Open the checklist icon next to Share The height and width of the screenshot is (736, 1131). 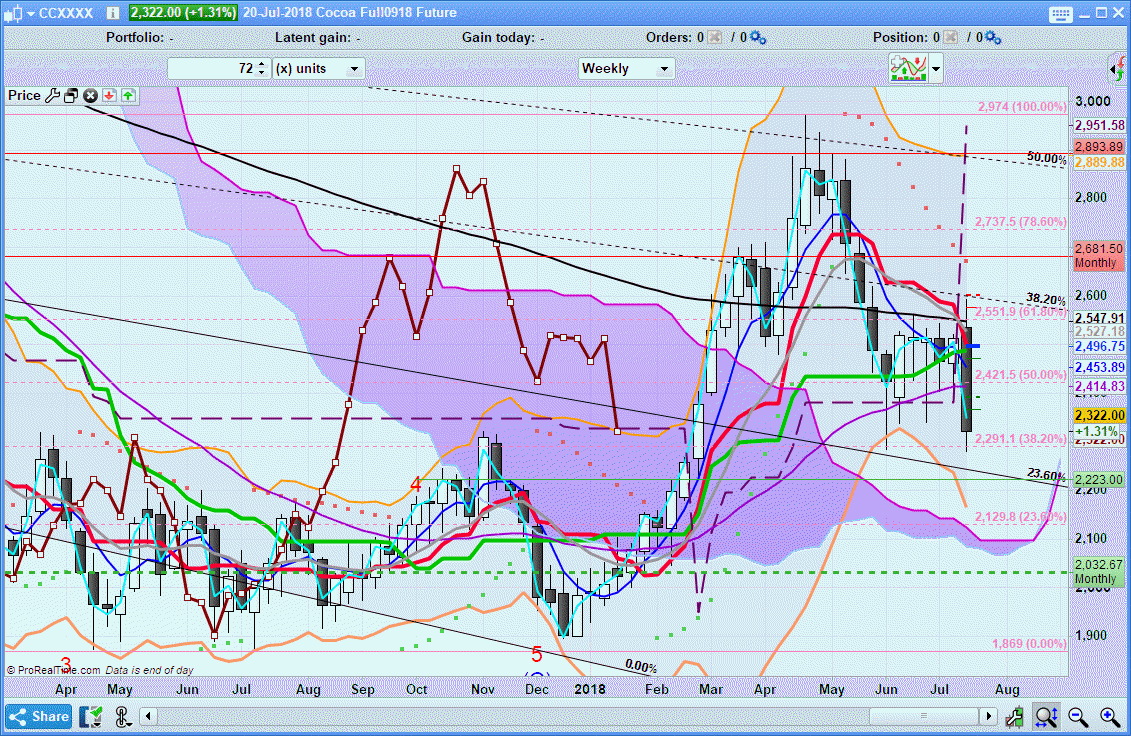point(92,717)
